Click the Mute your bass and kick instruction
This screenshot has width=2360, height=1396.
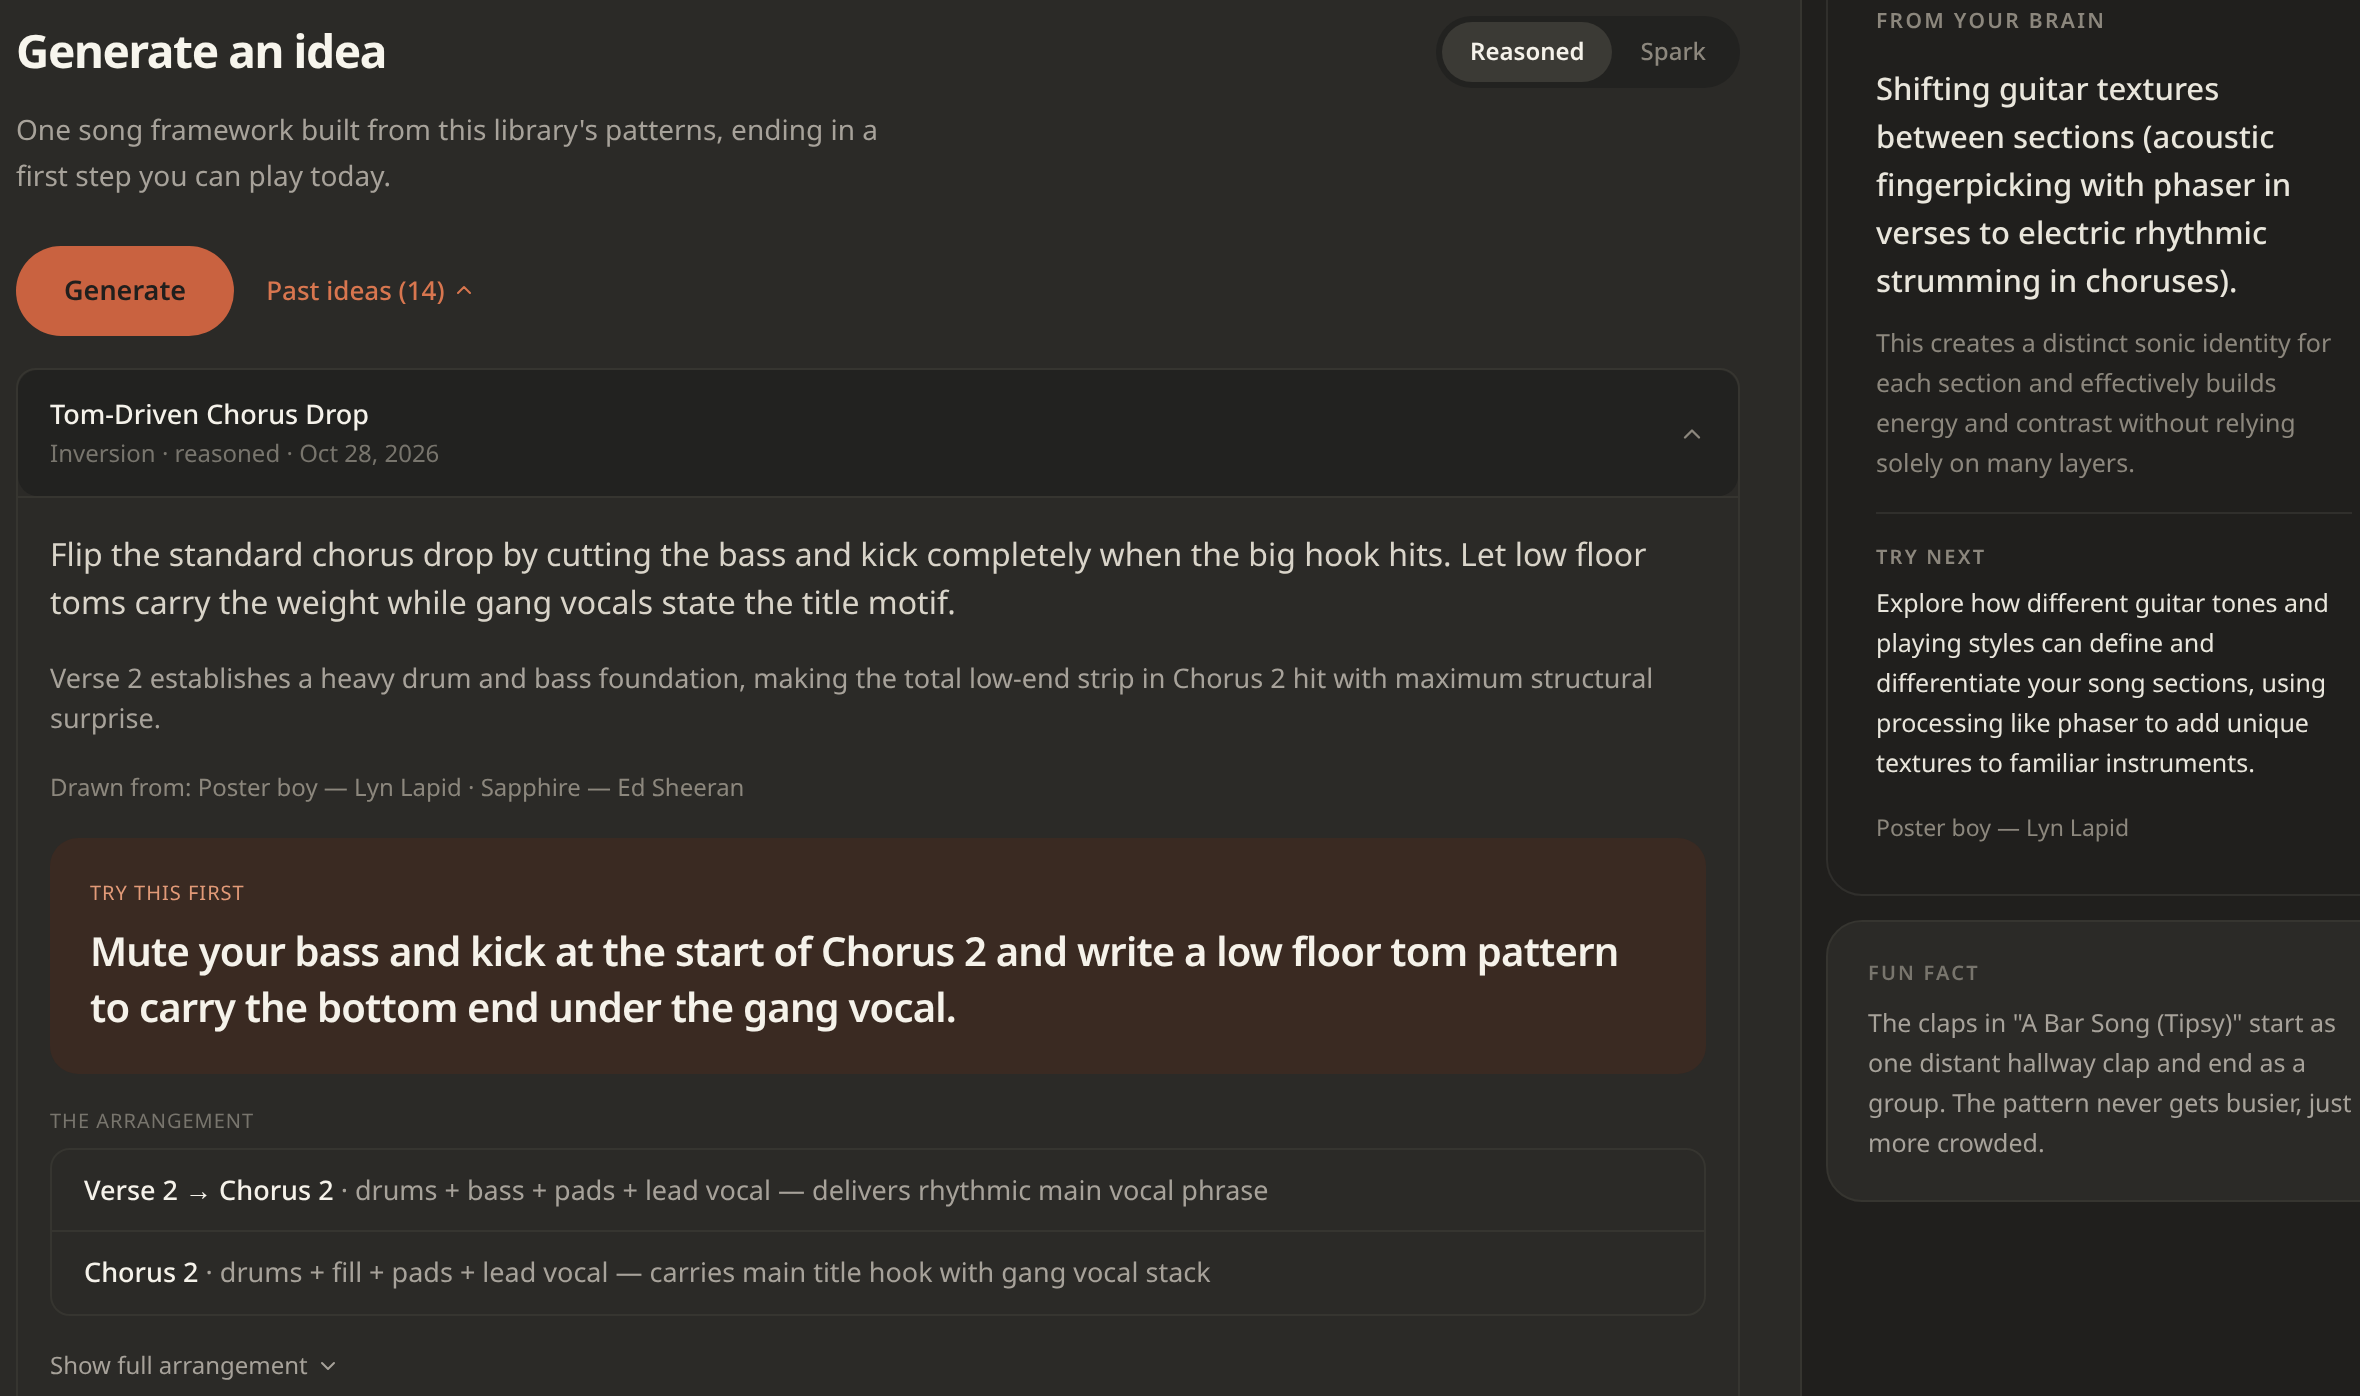[x=854, y=980]
